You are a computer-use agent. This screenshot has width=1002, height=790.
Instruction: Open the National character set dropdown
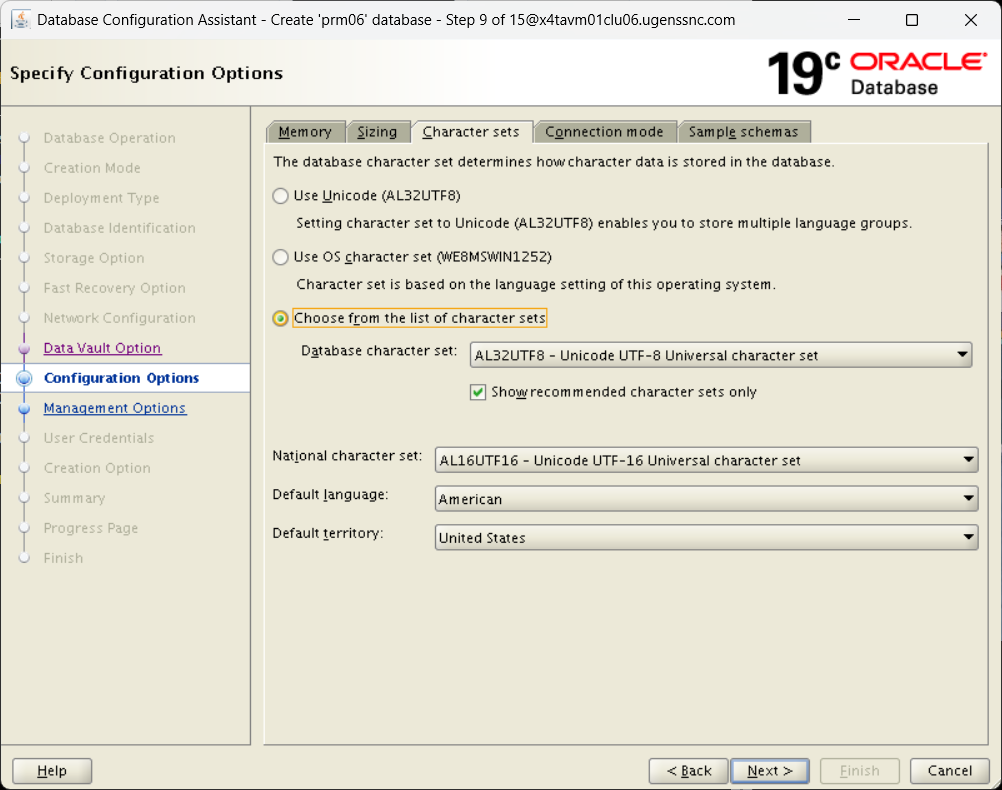tap(706, 460)
